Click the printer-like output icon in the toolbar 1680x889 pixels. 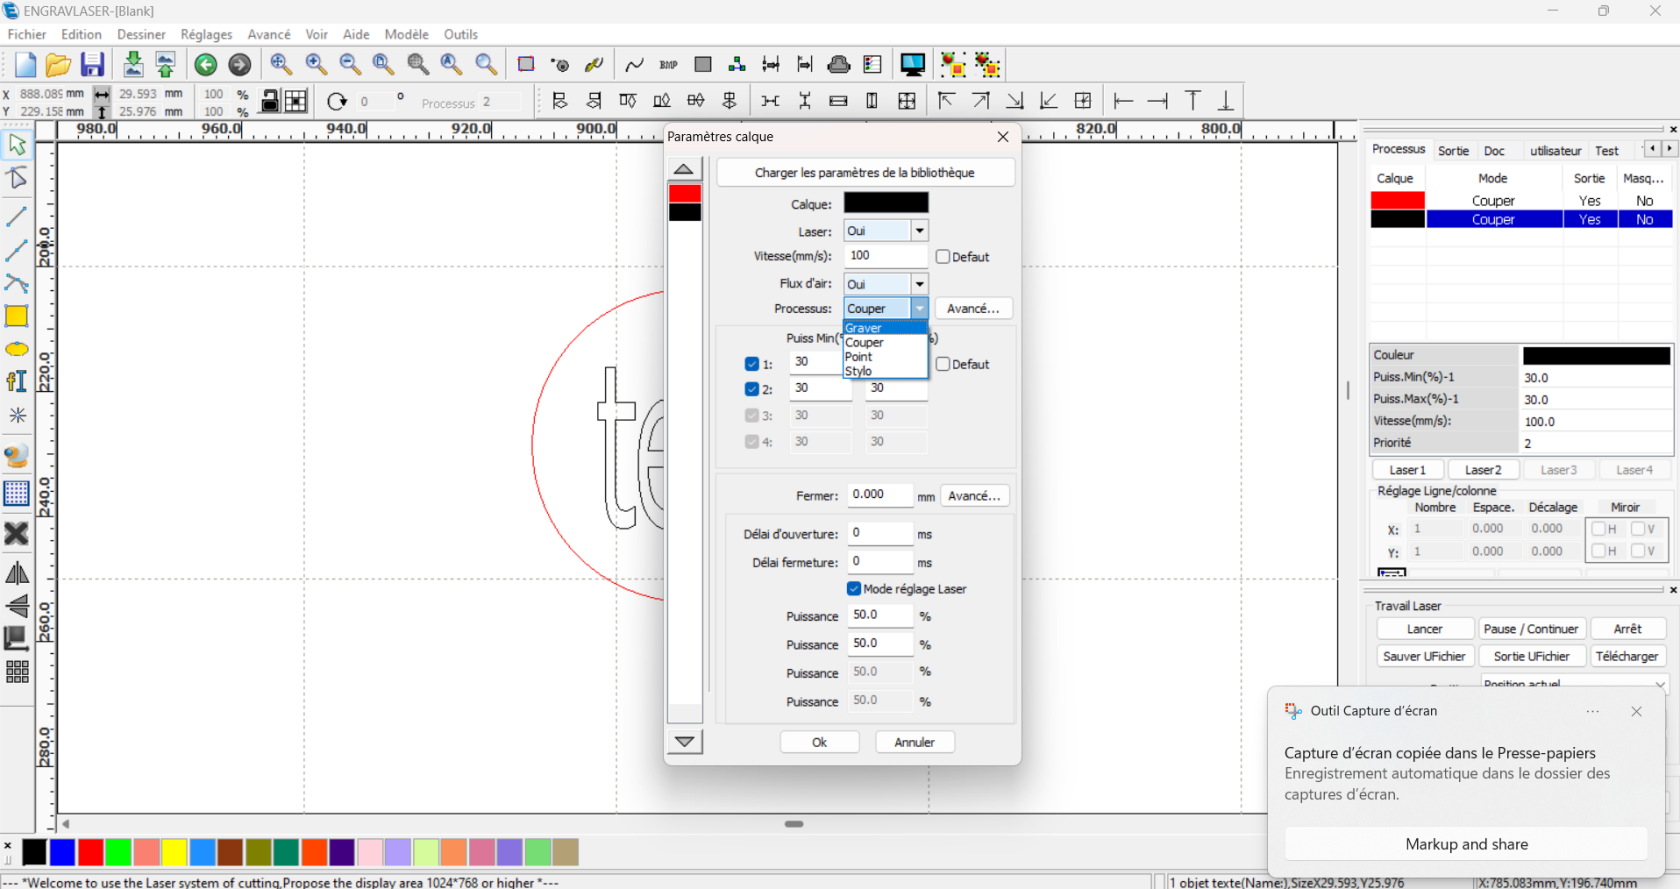[839, 65]
